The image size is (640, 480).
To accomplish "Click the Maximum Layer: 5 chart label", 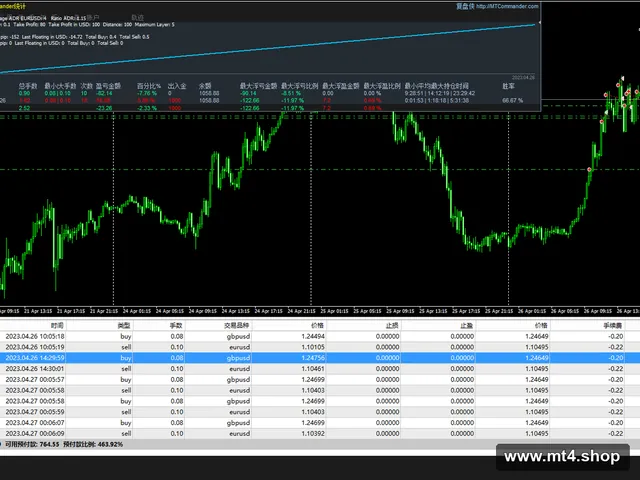I will pyautogui.click(x=154, y=24).
